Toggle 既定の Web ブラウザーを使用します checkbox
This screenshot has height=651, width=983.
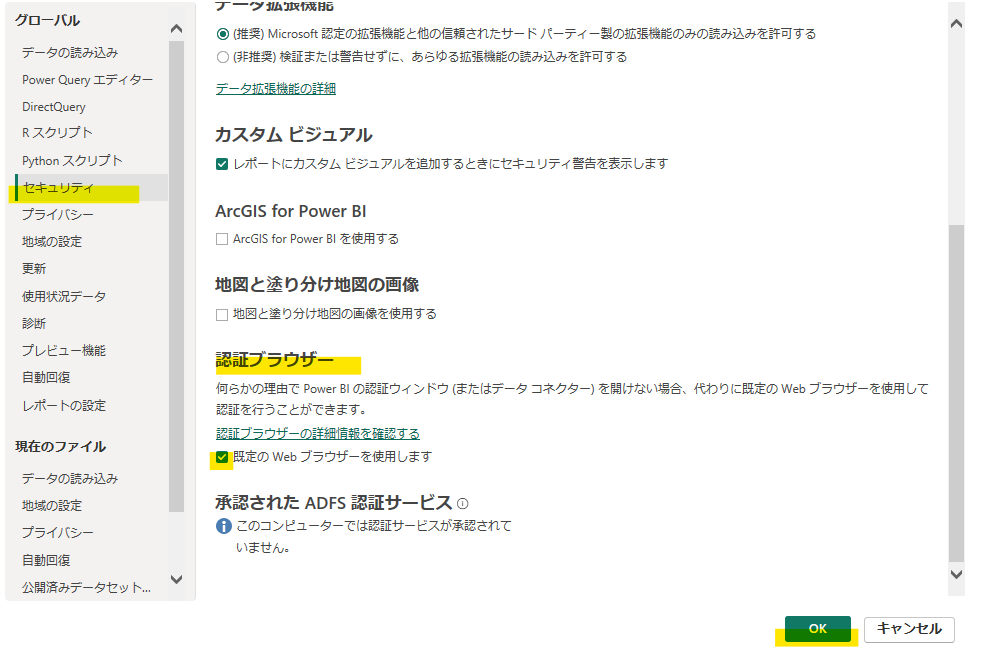click(222, 457)
